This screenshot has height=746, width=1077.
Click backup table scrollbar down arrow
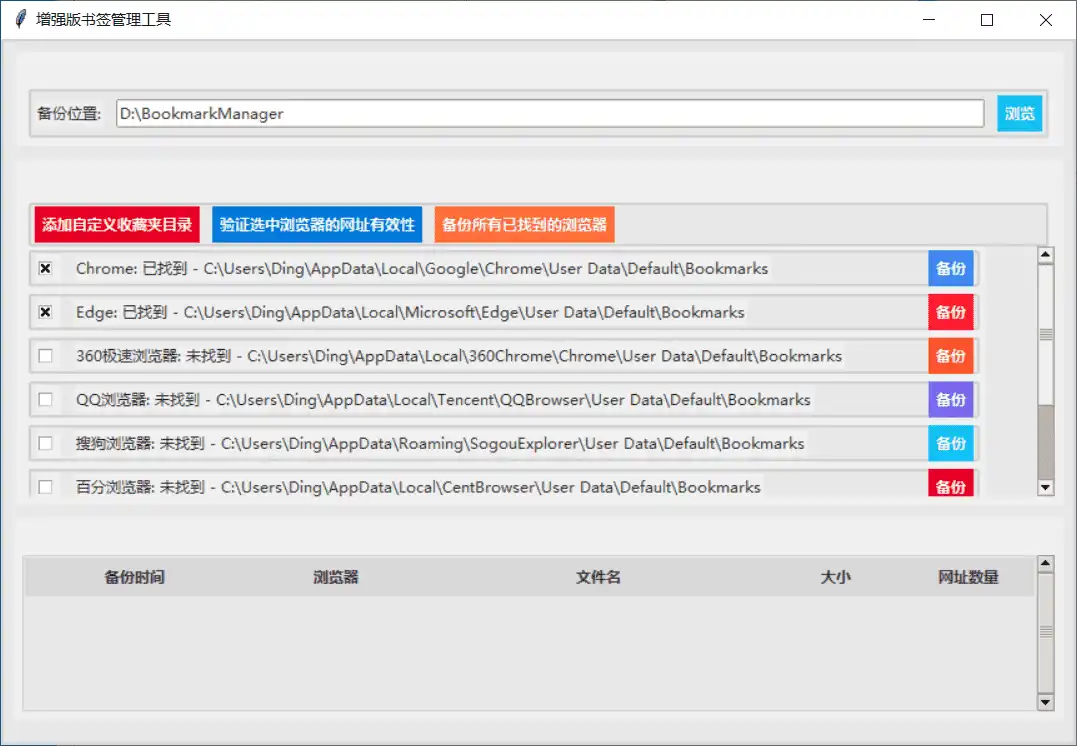[x=1045, y=702]
